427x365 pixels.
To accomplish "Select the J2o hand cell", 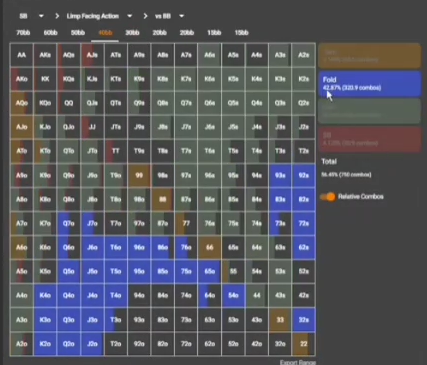I will pos(92,344).
